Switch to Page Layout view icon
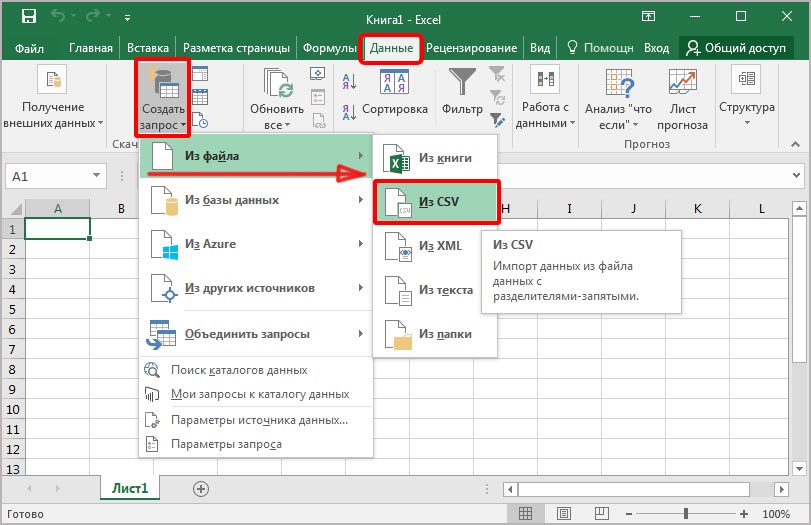This screenshot has width=811, height=525. coord(564,514)
